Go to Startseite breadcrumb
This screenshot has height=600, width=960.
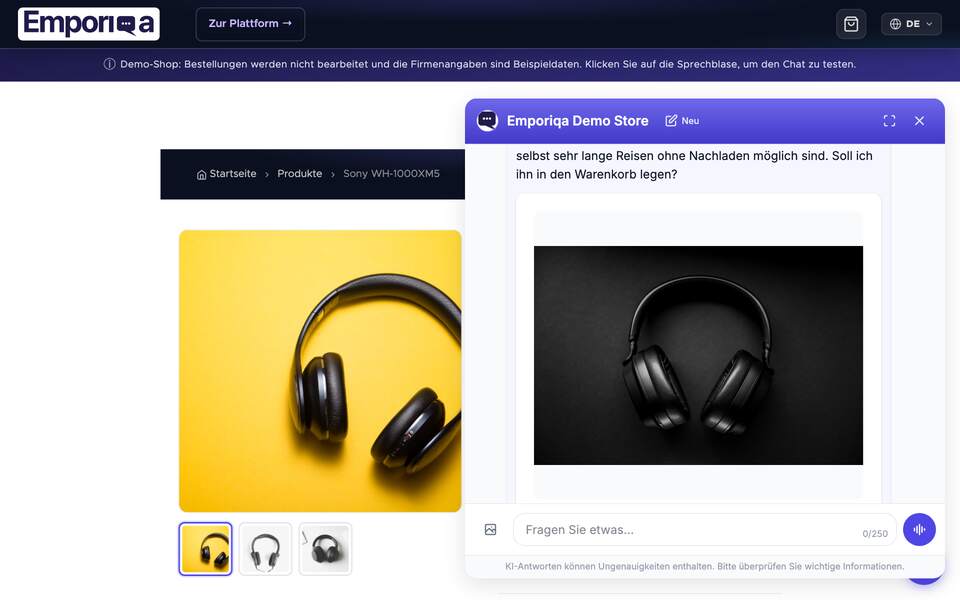(x=227, y=174)
